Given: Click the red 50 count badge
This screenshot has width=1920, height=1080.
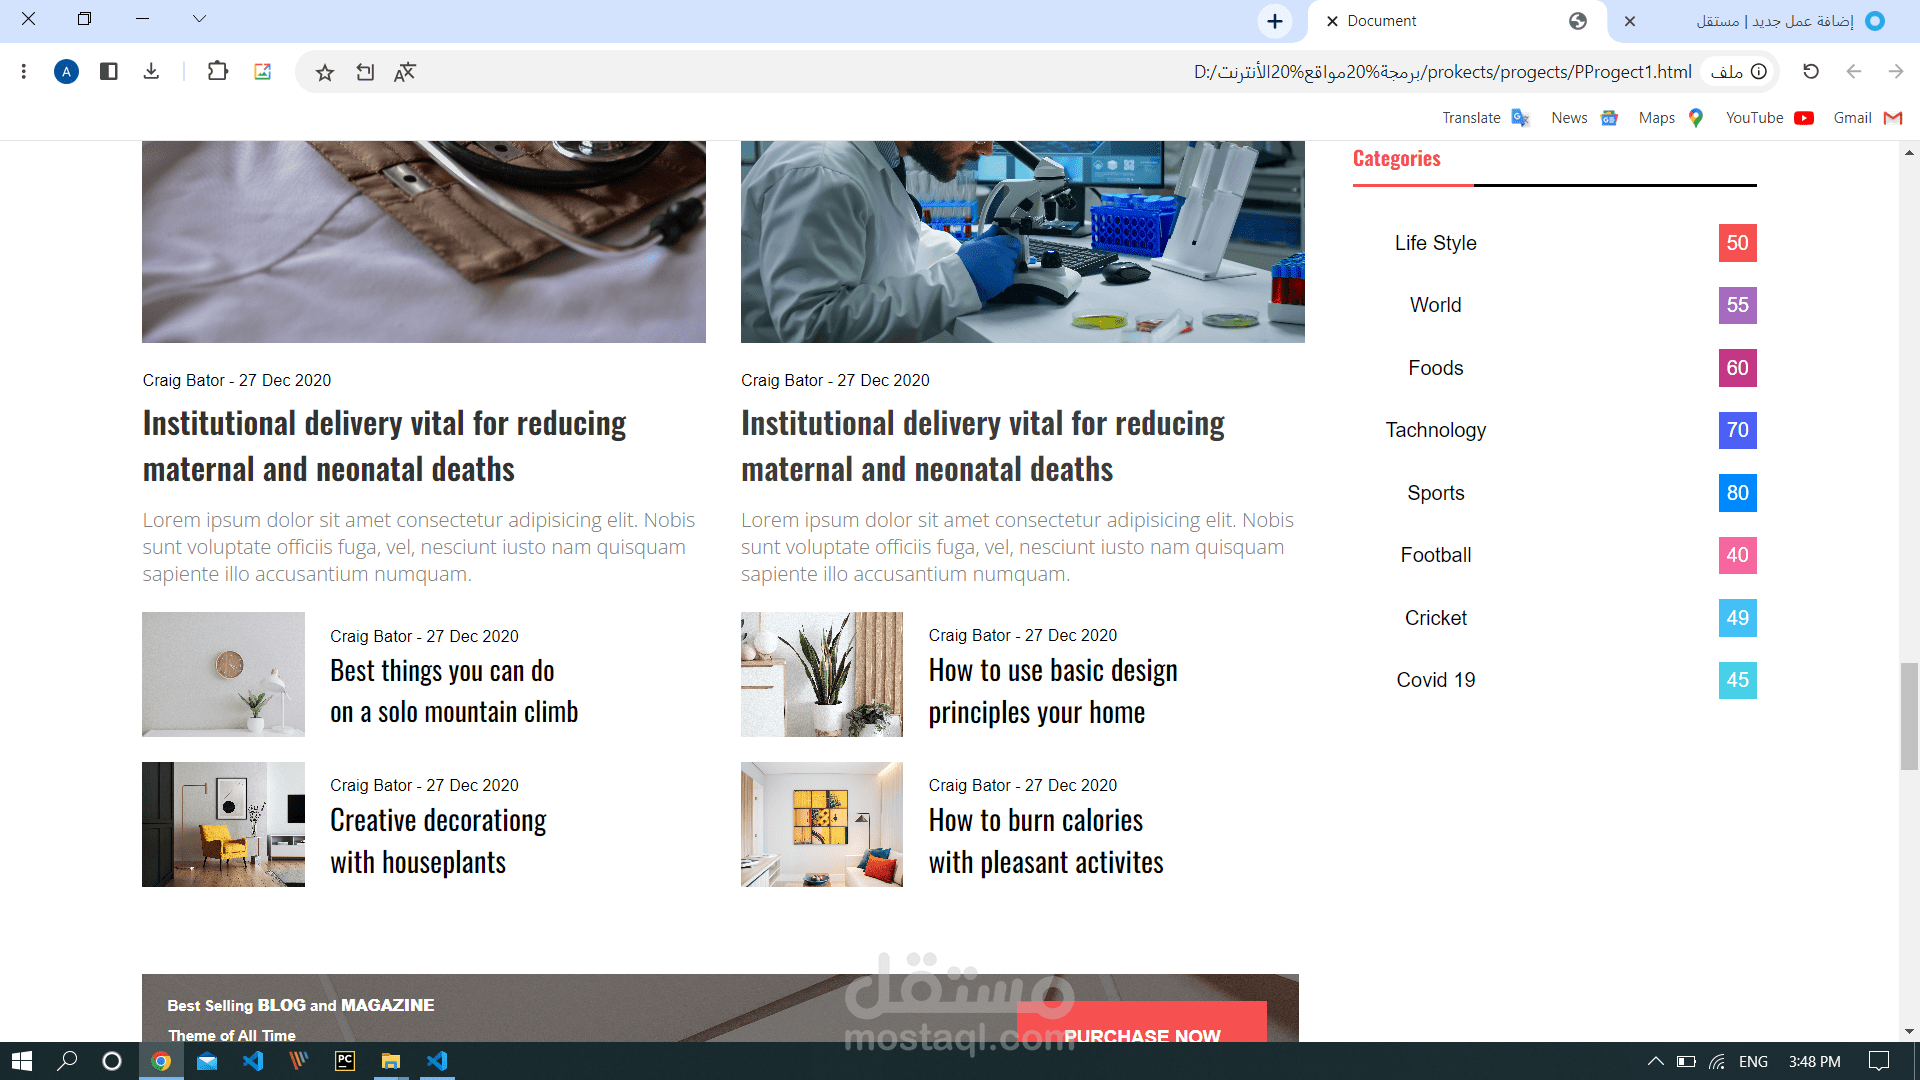Looking at the screenshot, I should pos(1737,243).
